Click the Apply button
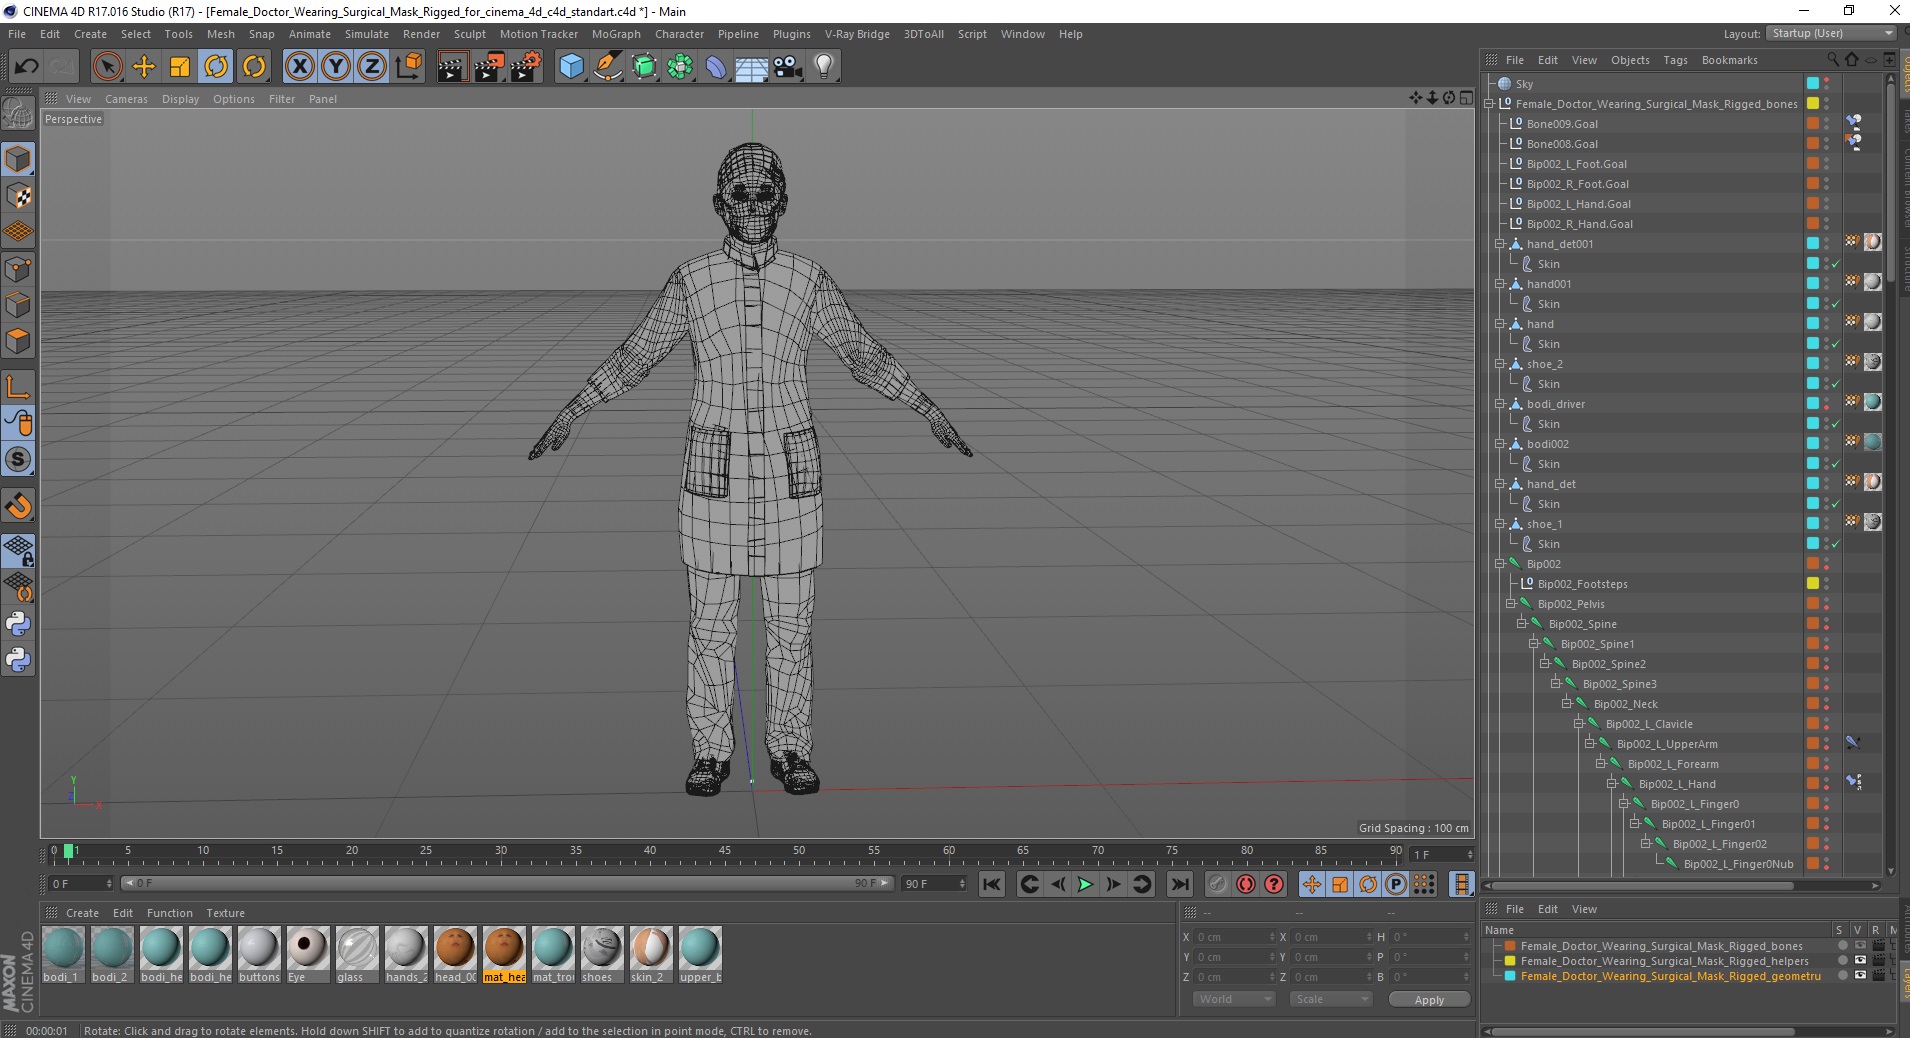Screen dimensions: 1910x1038 click(x=1429, y=1000)
